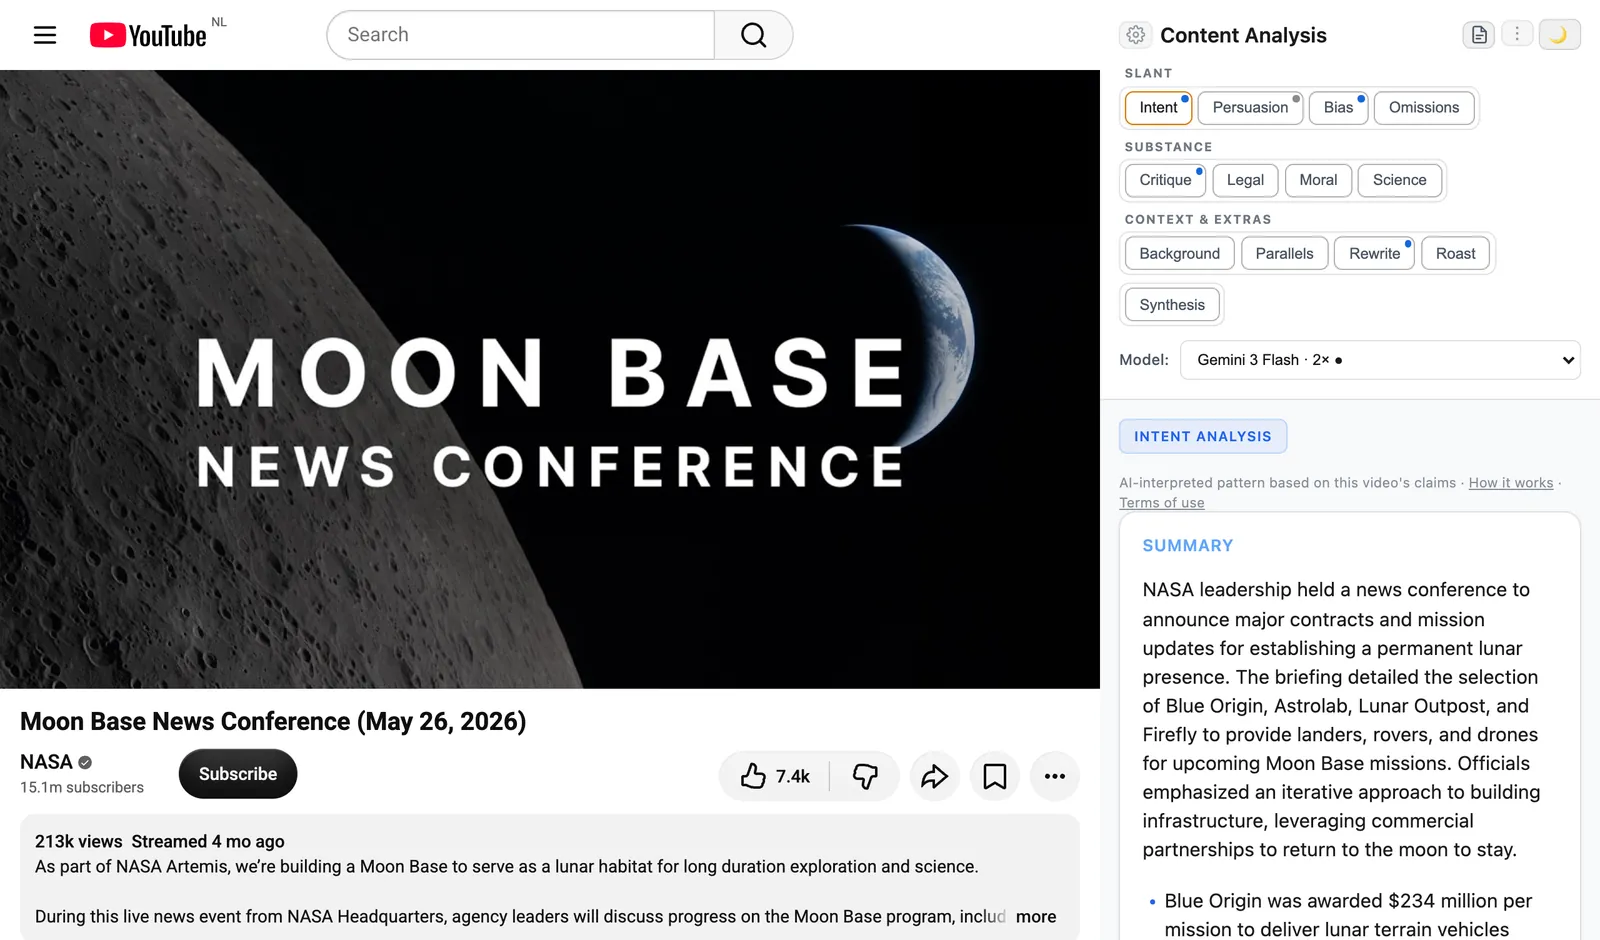This screenshot has width=1600, height=940.
Task: Open Content Analysis settings gear
Action: point(1136,35)
